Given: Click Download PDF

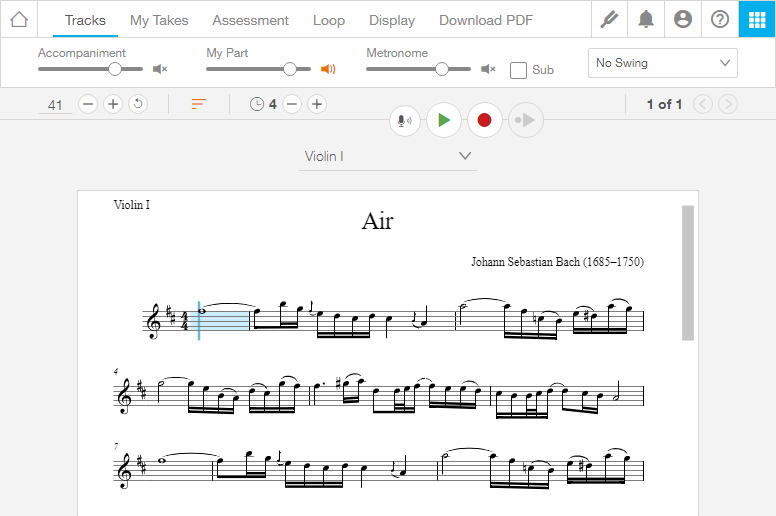Looking at the screenshot, I should click(x=486, y=20).
